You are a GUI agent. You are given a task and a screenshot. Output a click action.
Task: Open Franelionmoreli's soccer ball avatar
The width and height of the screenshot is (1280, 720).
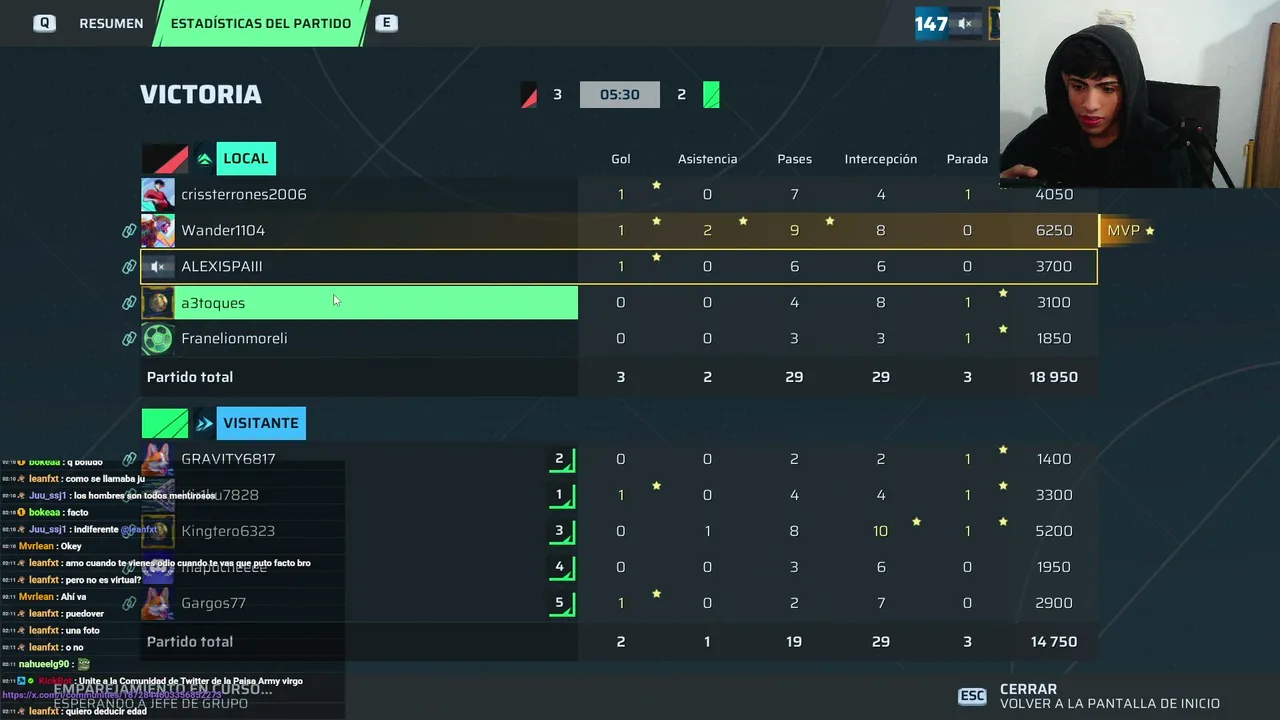click(157, 338)
